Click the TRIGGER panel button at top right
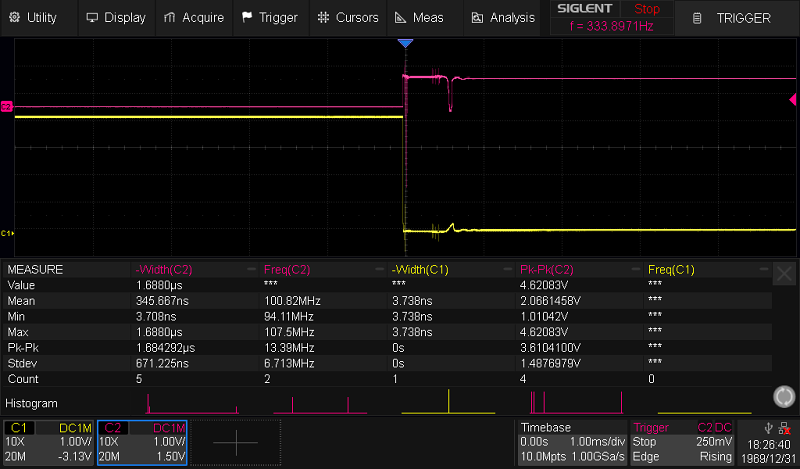Image resolution: width=800 pixels, height=469 pixels. pyautogui.click(x=736, y=18)
